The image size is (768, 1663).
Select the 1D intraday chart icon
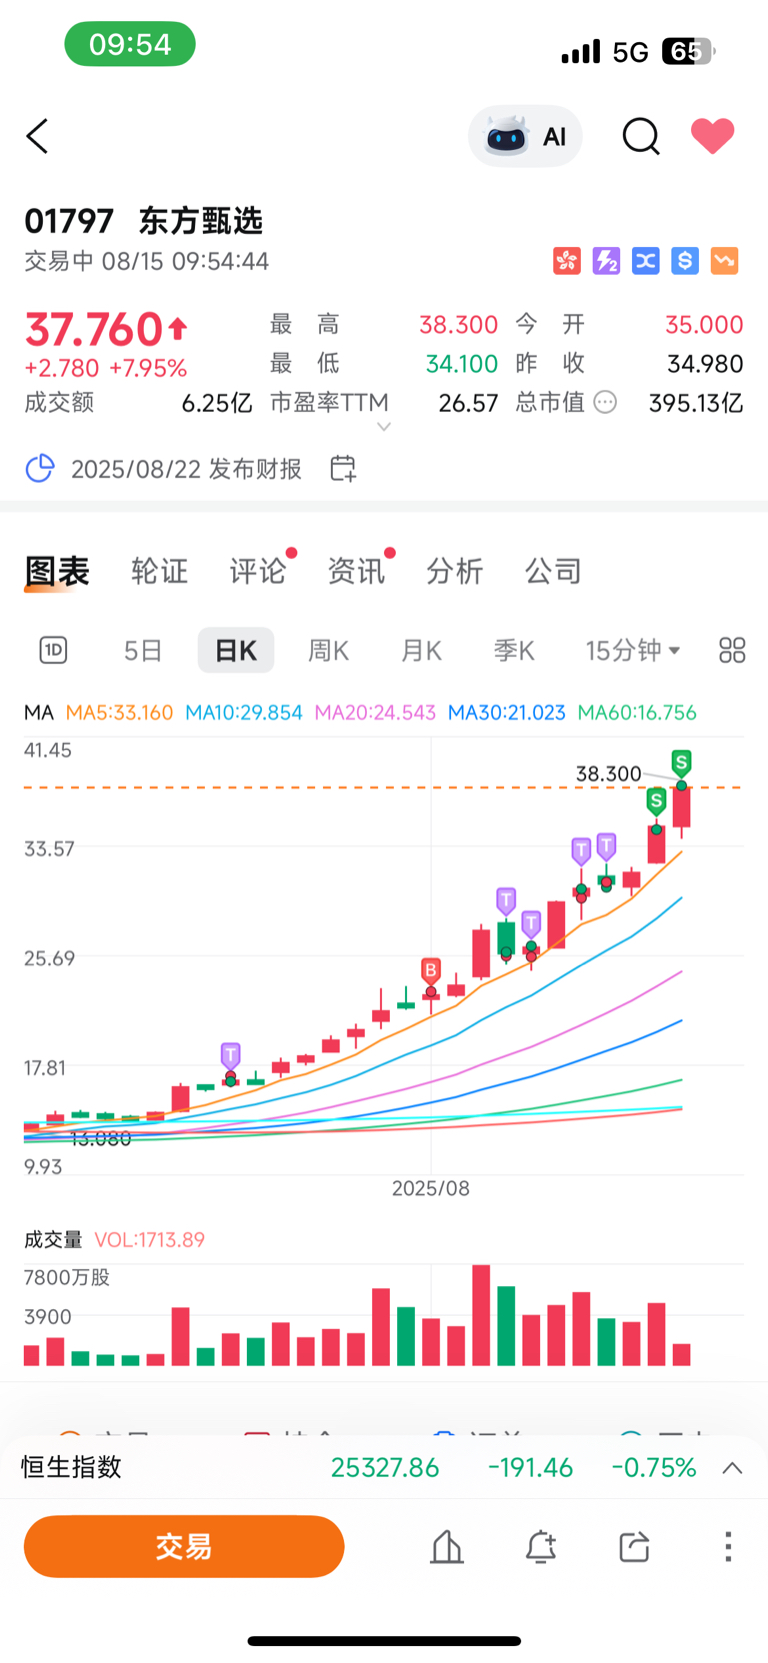pos(53,651)
